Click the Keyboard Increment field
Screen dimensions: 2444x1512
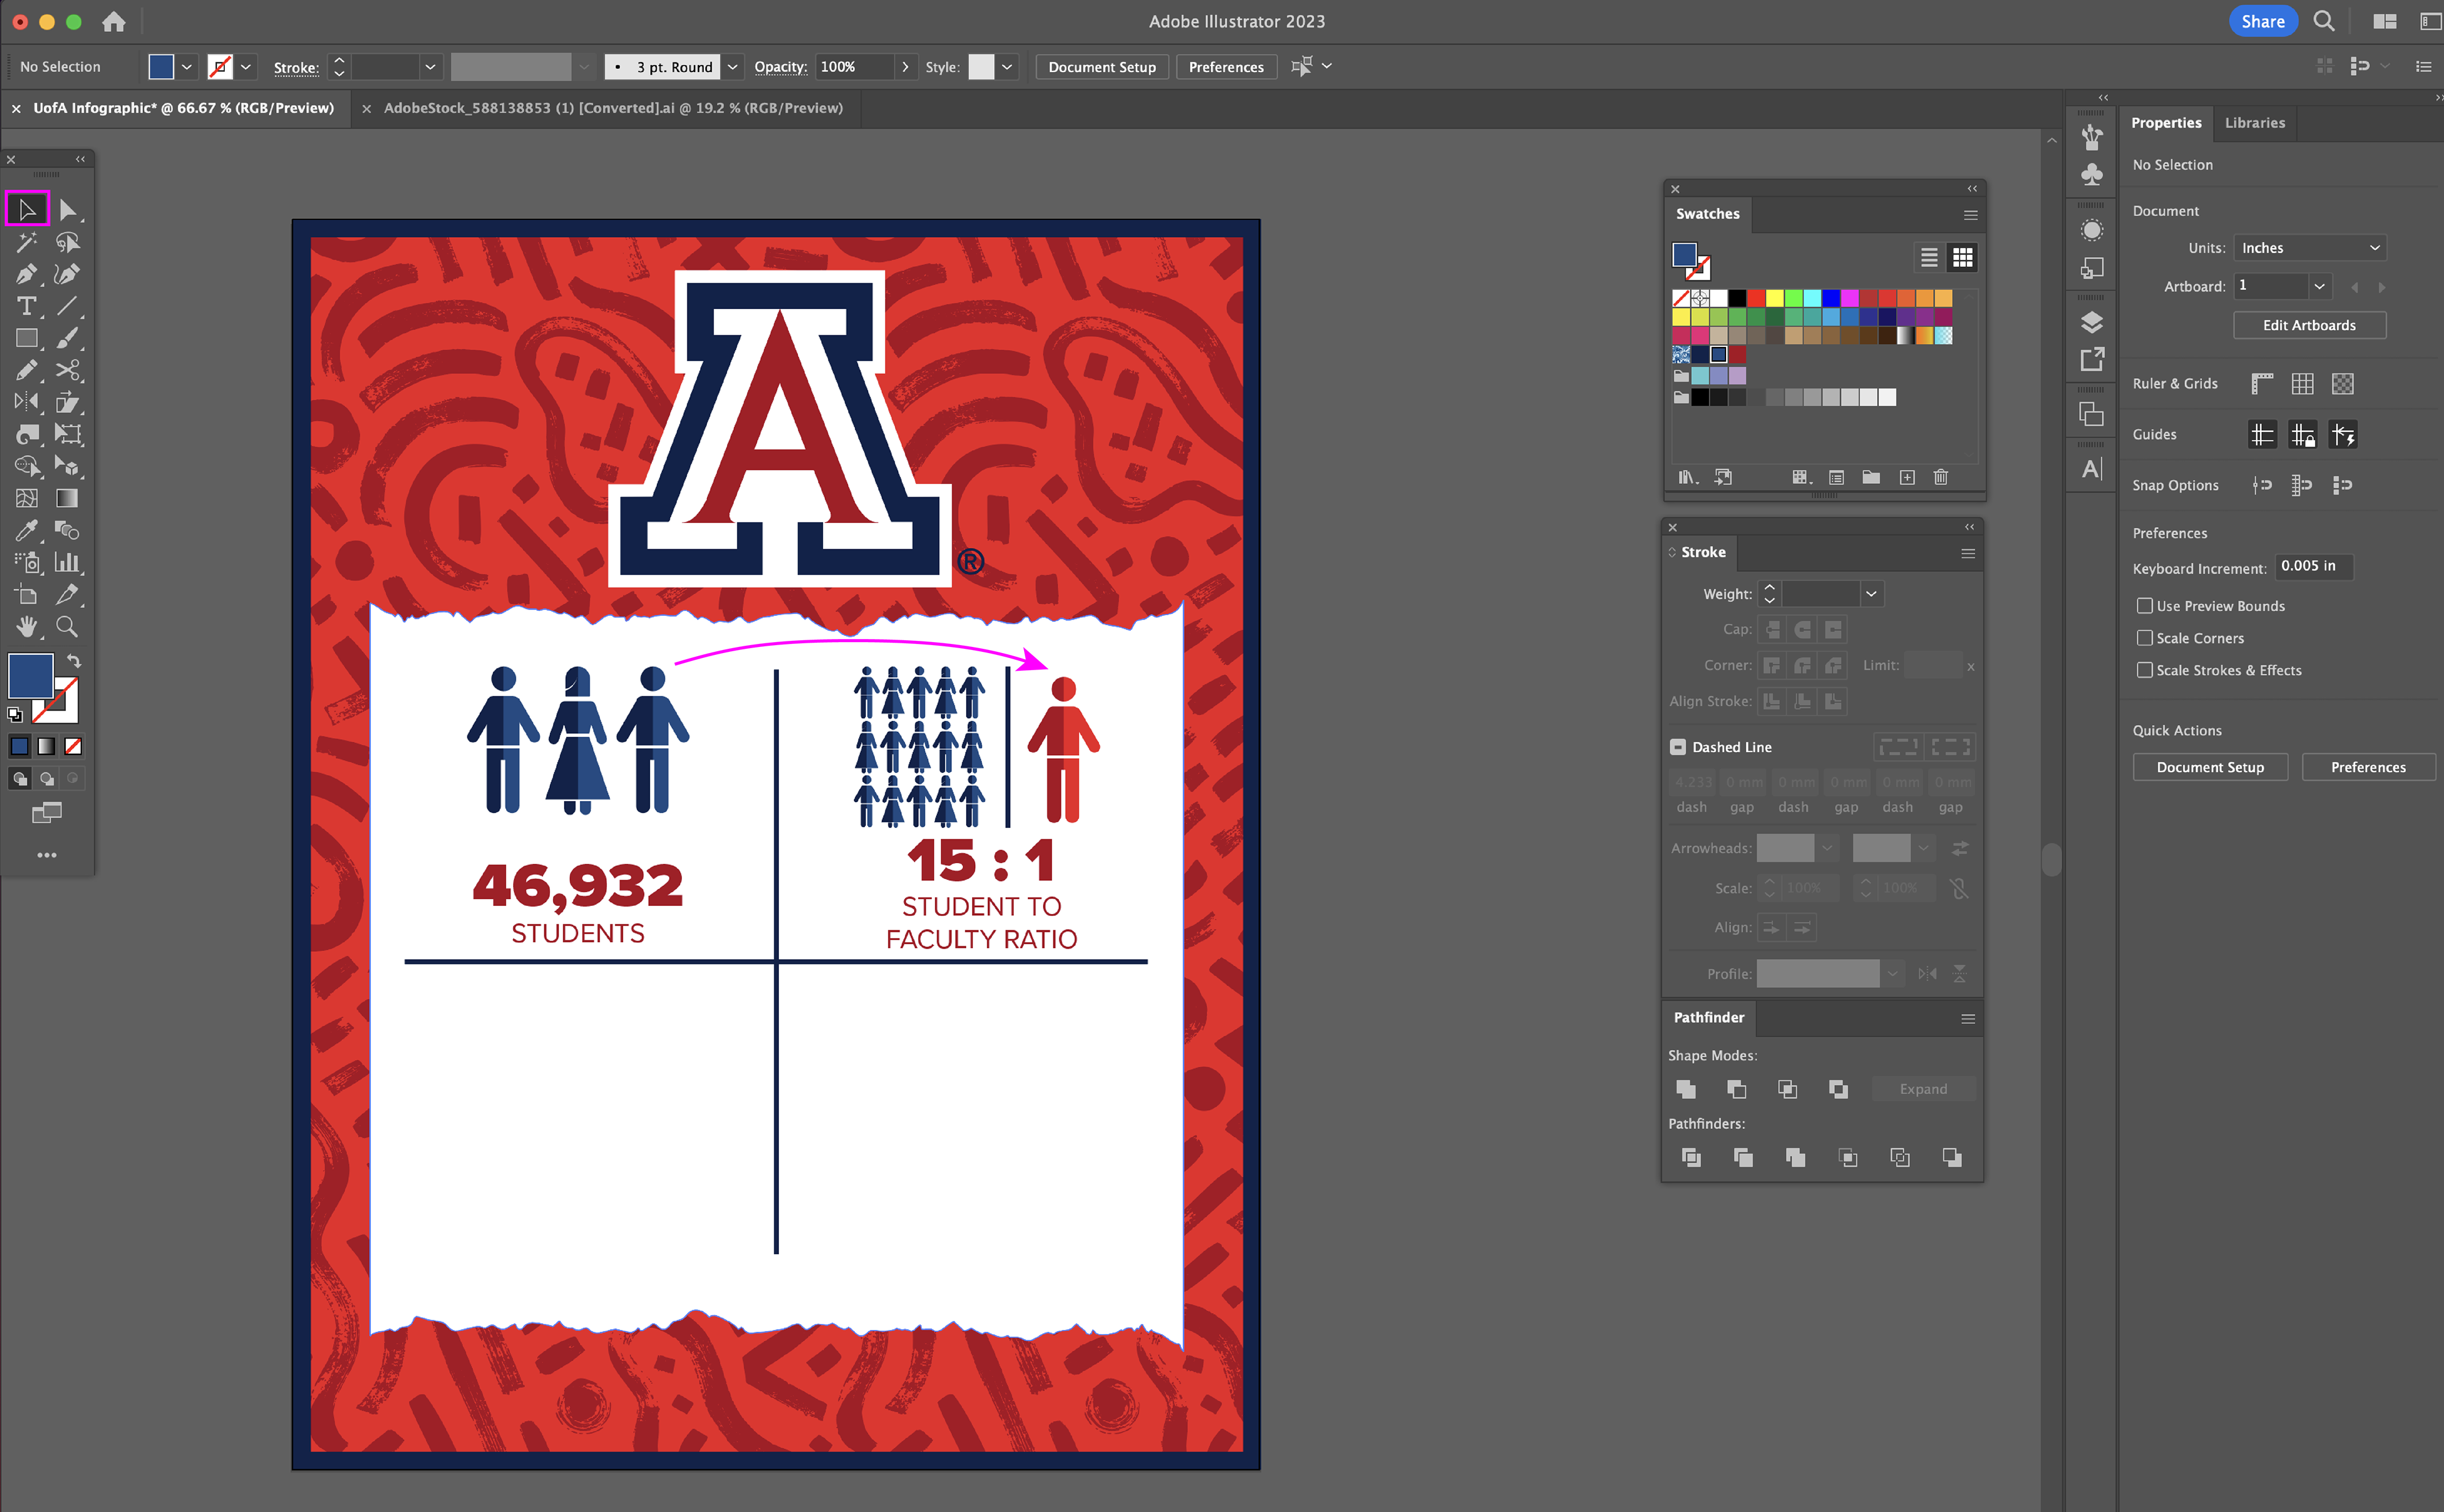tap(2313, 566)
